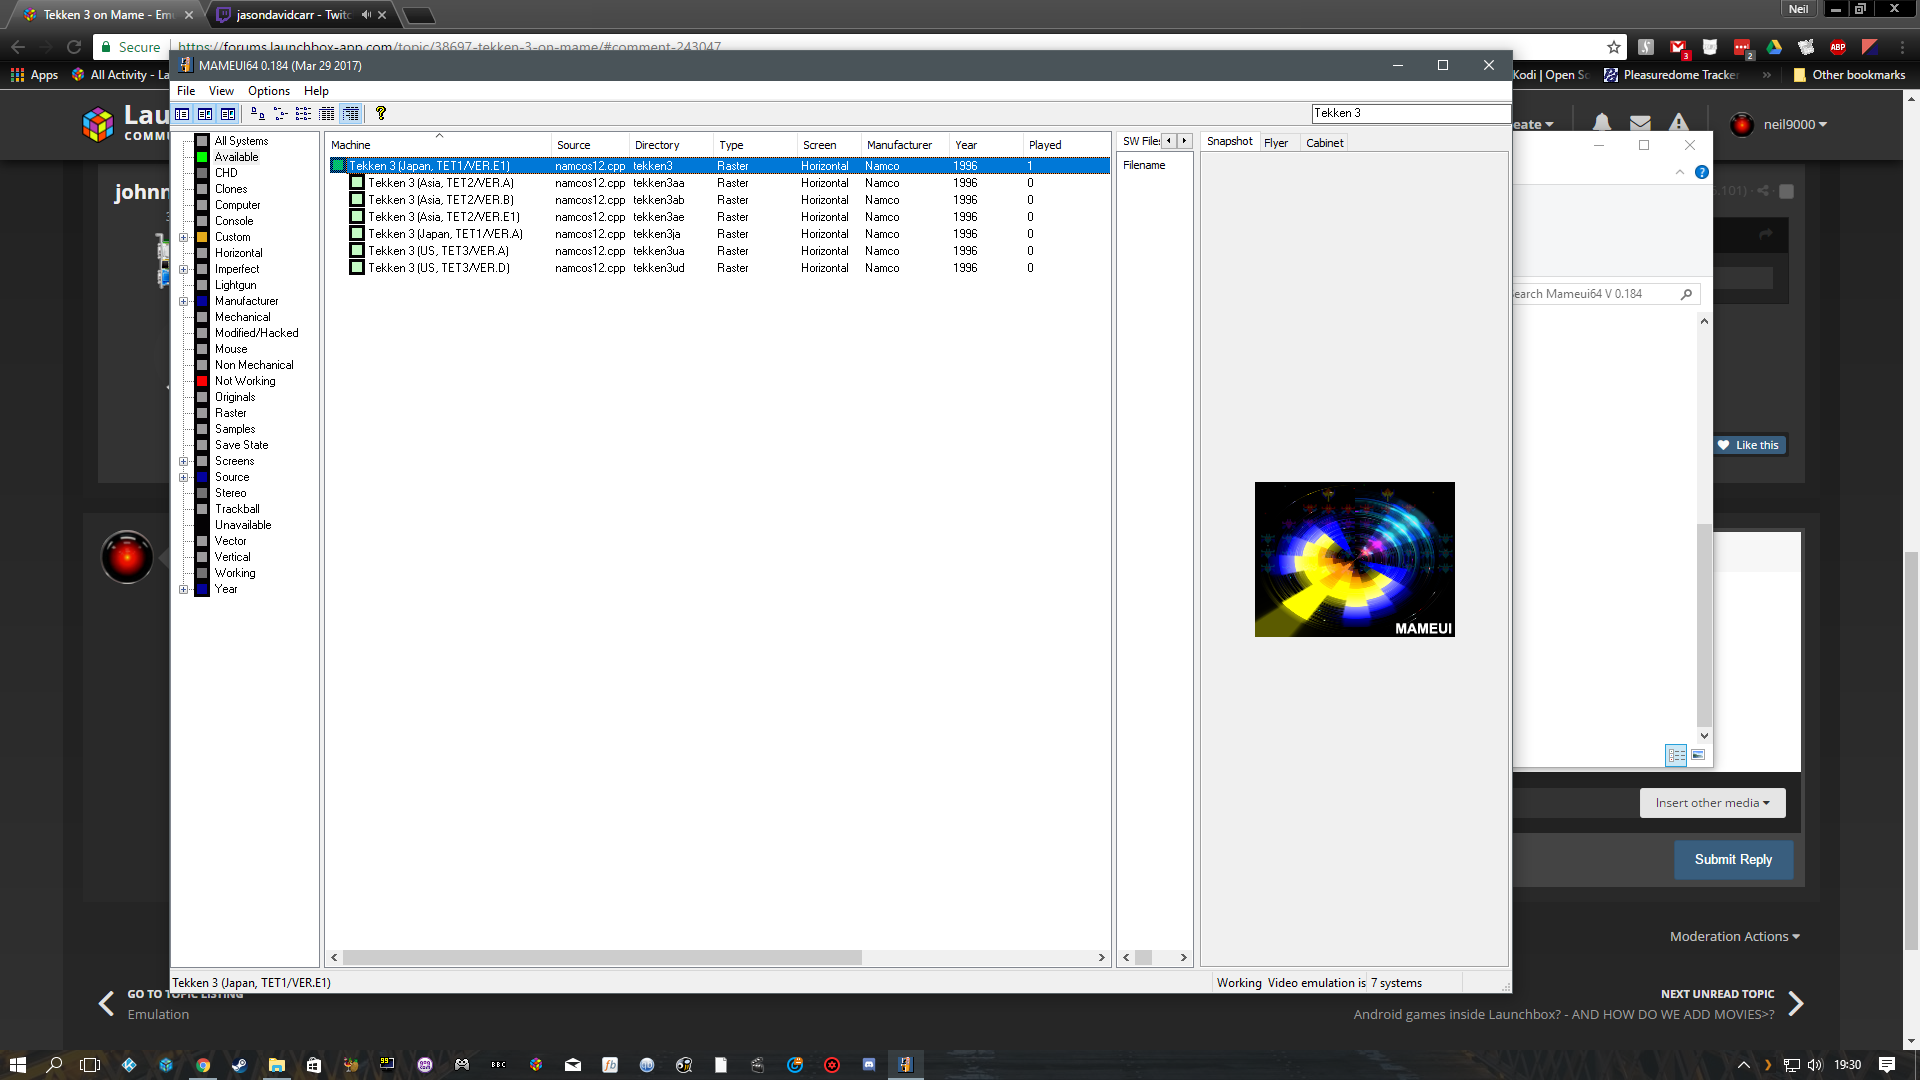Select the Clones folder
The image size is (1920, 1080).
click(x=231, y=189)
